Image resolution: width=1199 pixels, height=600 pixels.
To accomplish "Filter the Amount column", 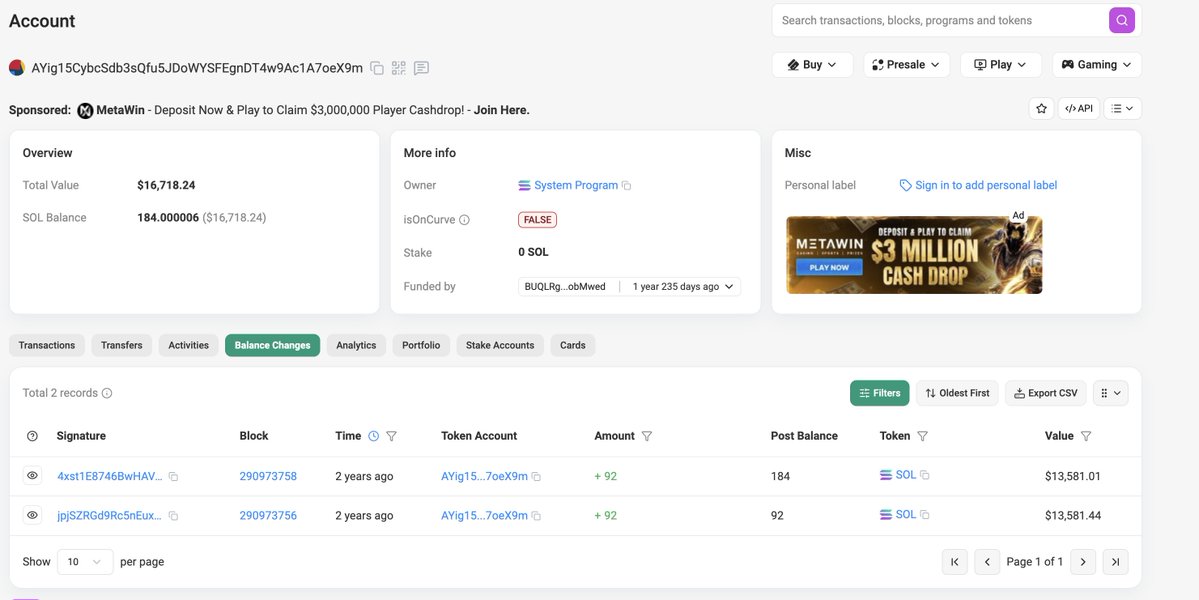I will pyautogui.click(x=647, y=436).
